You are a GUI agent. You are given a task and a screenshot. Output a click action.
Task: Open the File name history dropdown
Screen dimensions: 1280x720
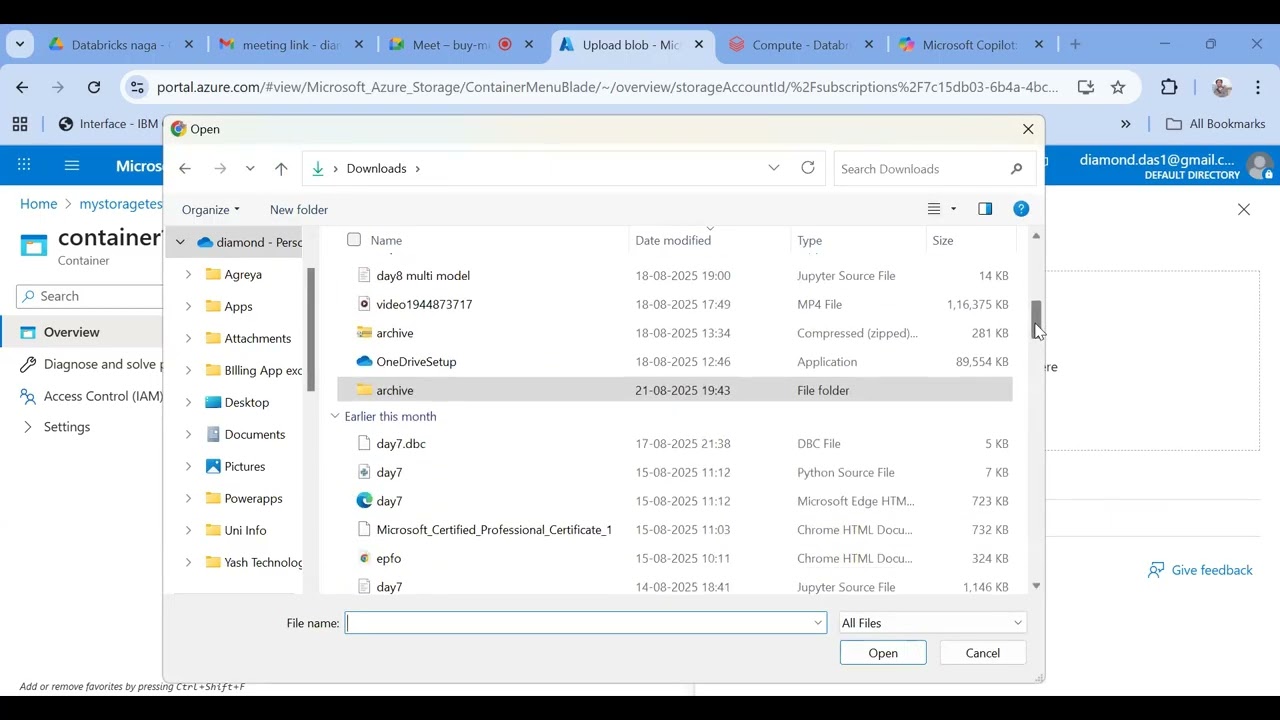tap(818, 623)
